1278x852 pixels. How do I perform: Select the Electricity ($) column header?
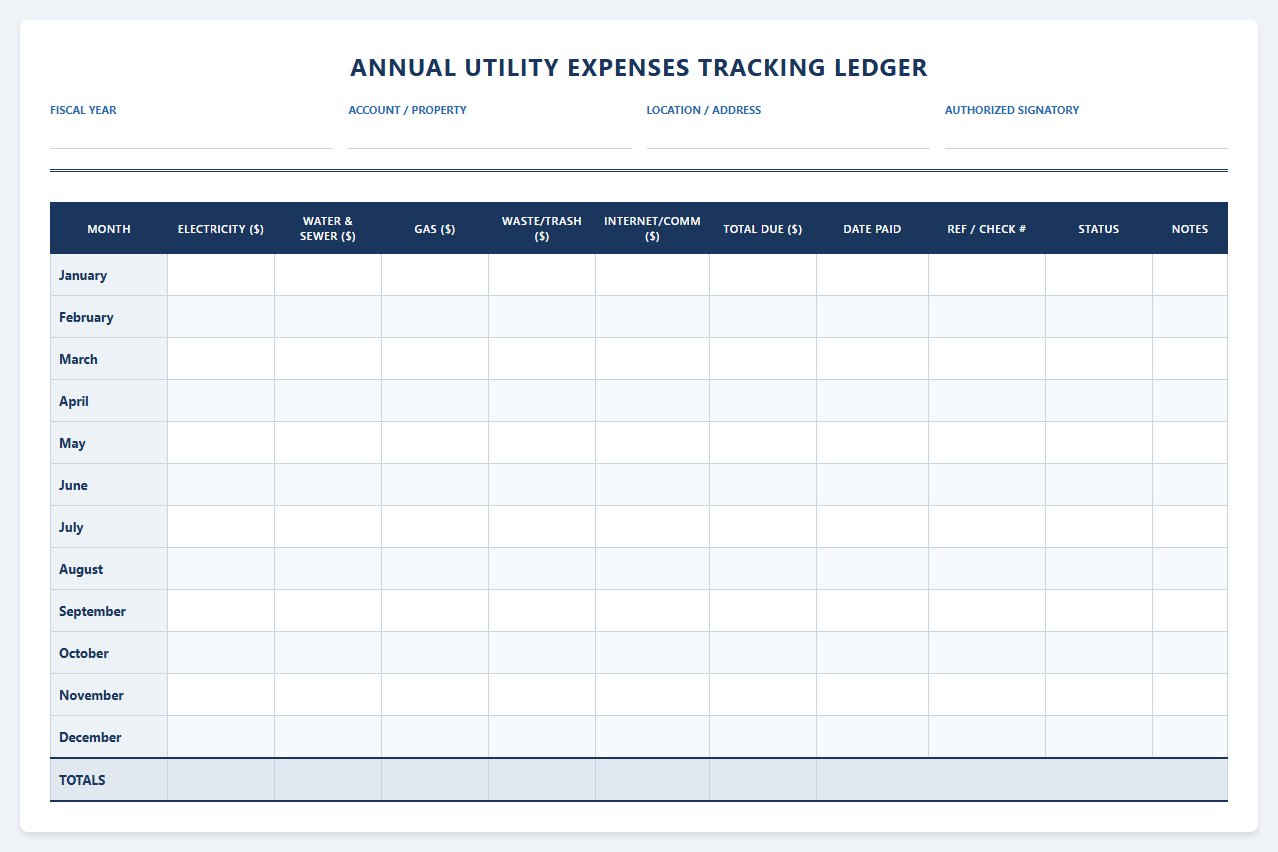coord(221,229)
